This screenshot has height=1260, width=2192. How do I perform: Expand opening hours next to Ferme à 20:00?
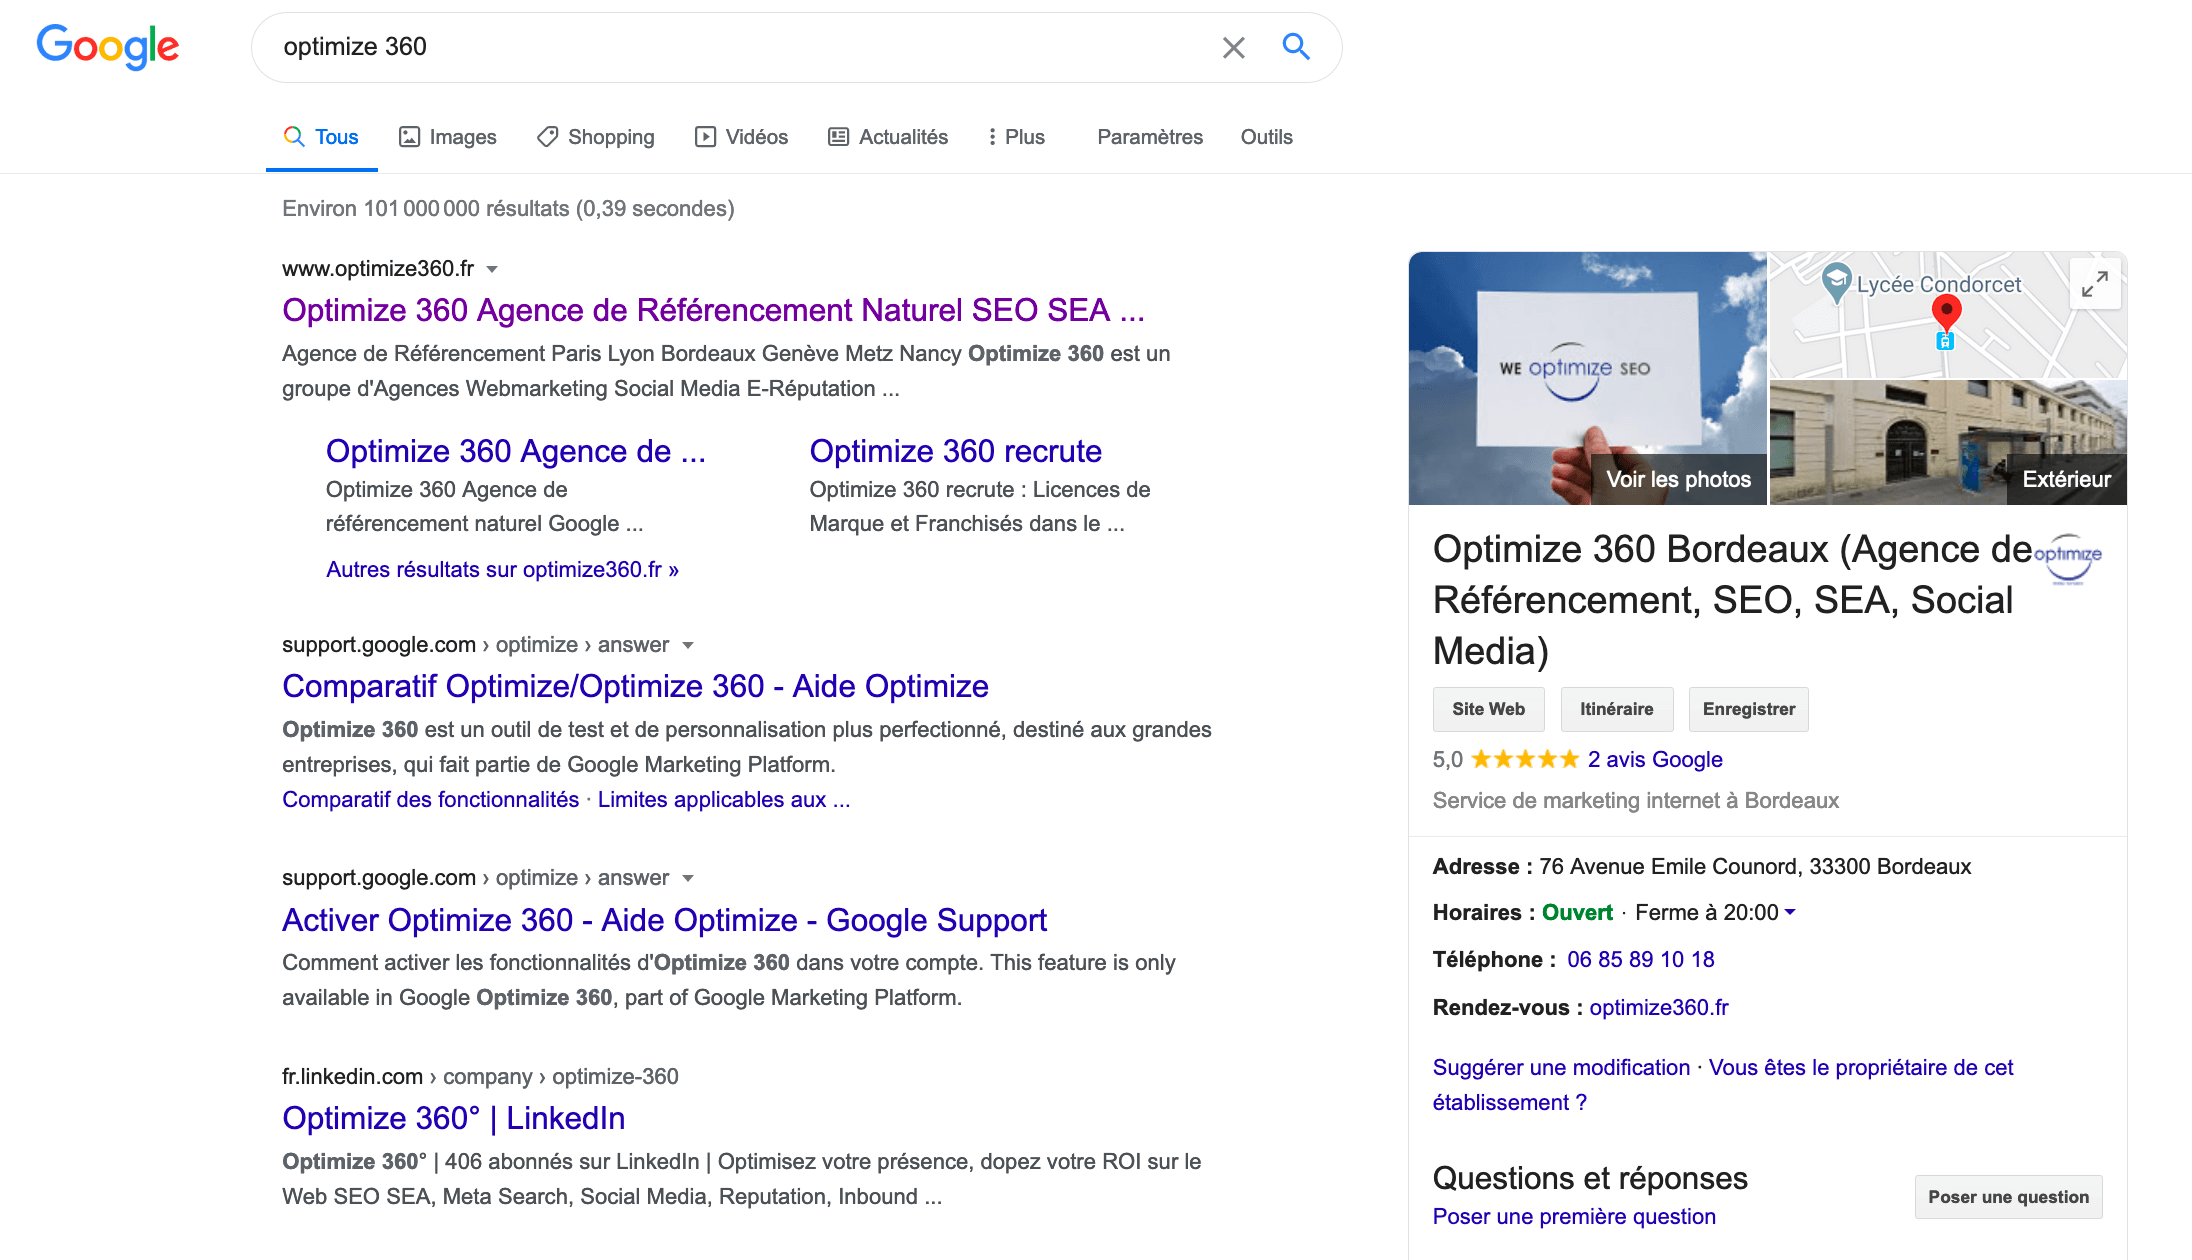click(x=1790, y=912)
